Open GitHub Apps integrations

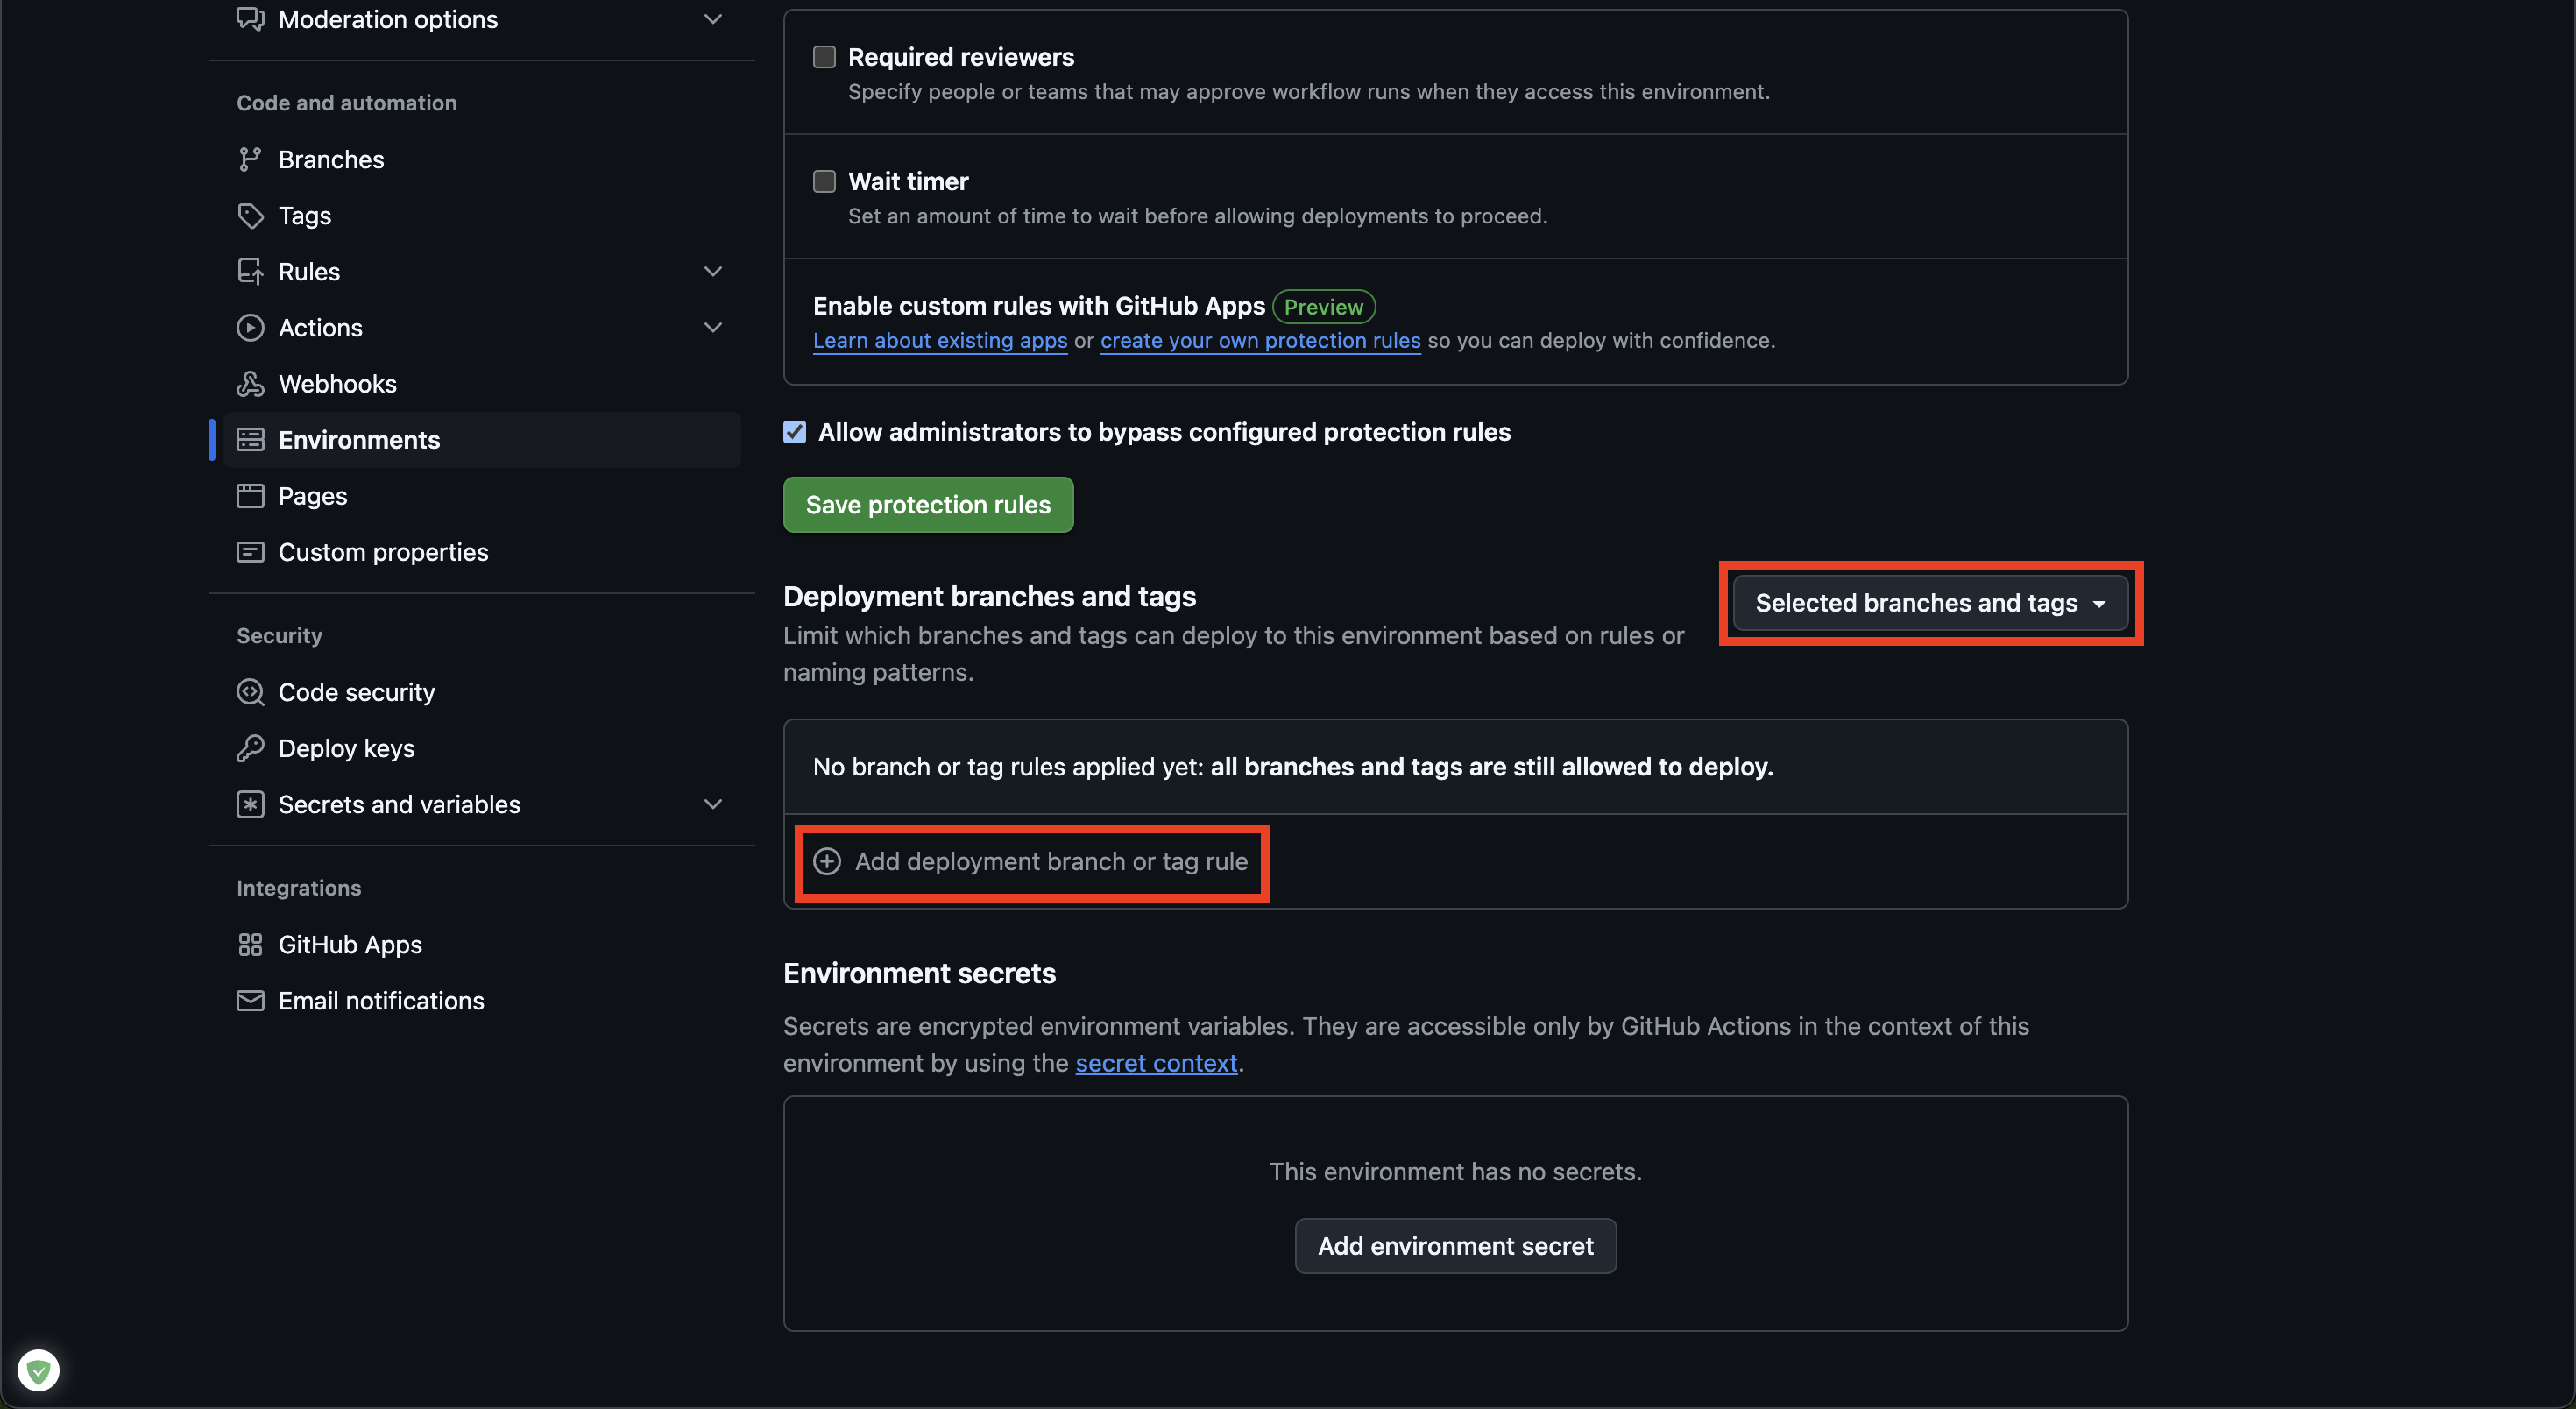480,943
